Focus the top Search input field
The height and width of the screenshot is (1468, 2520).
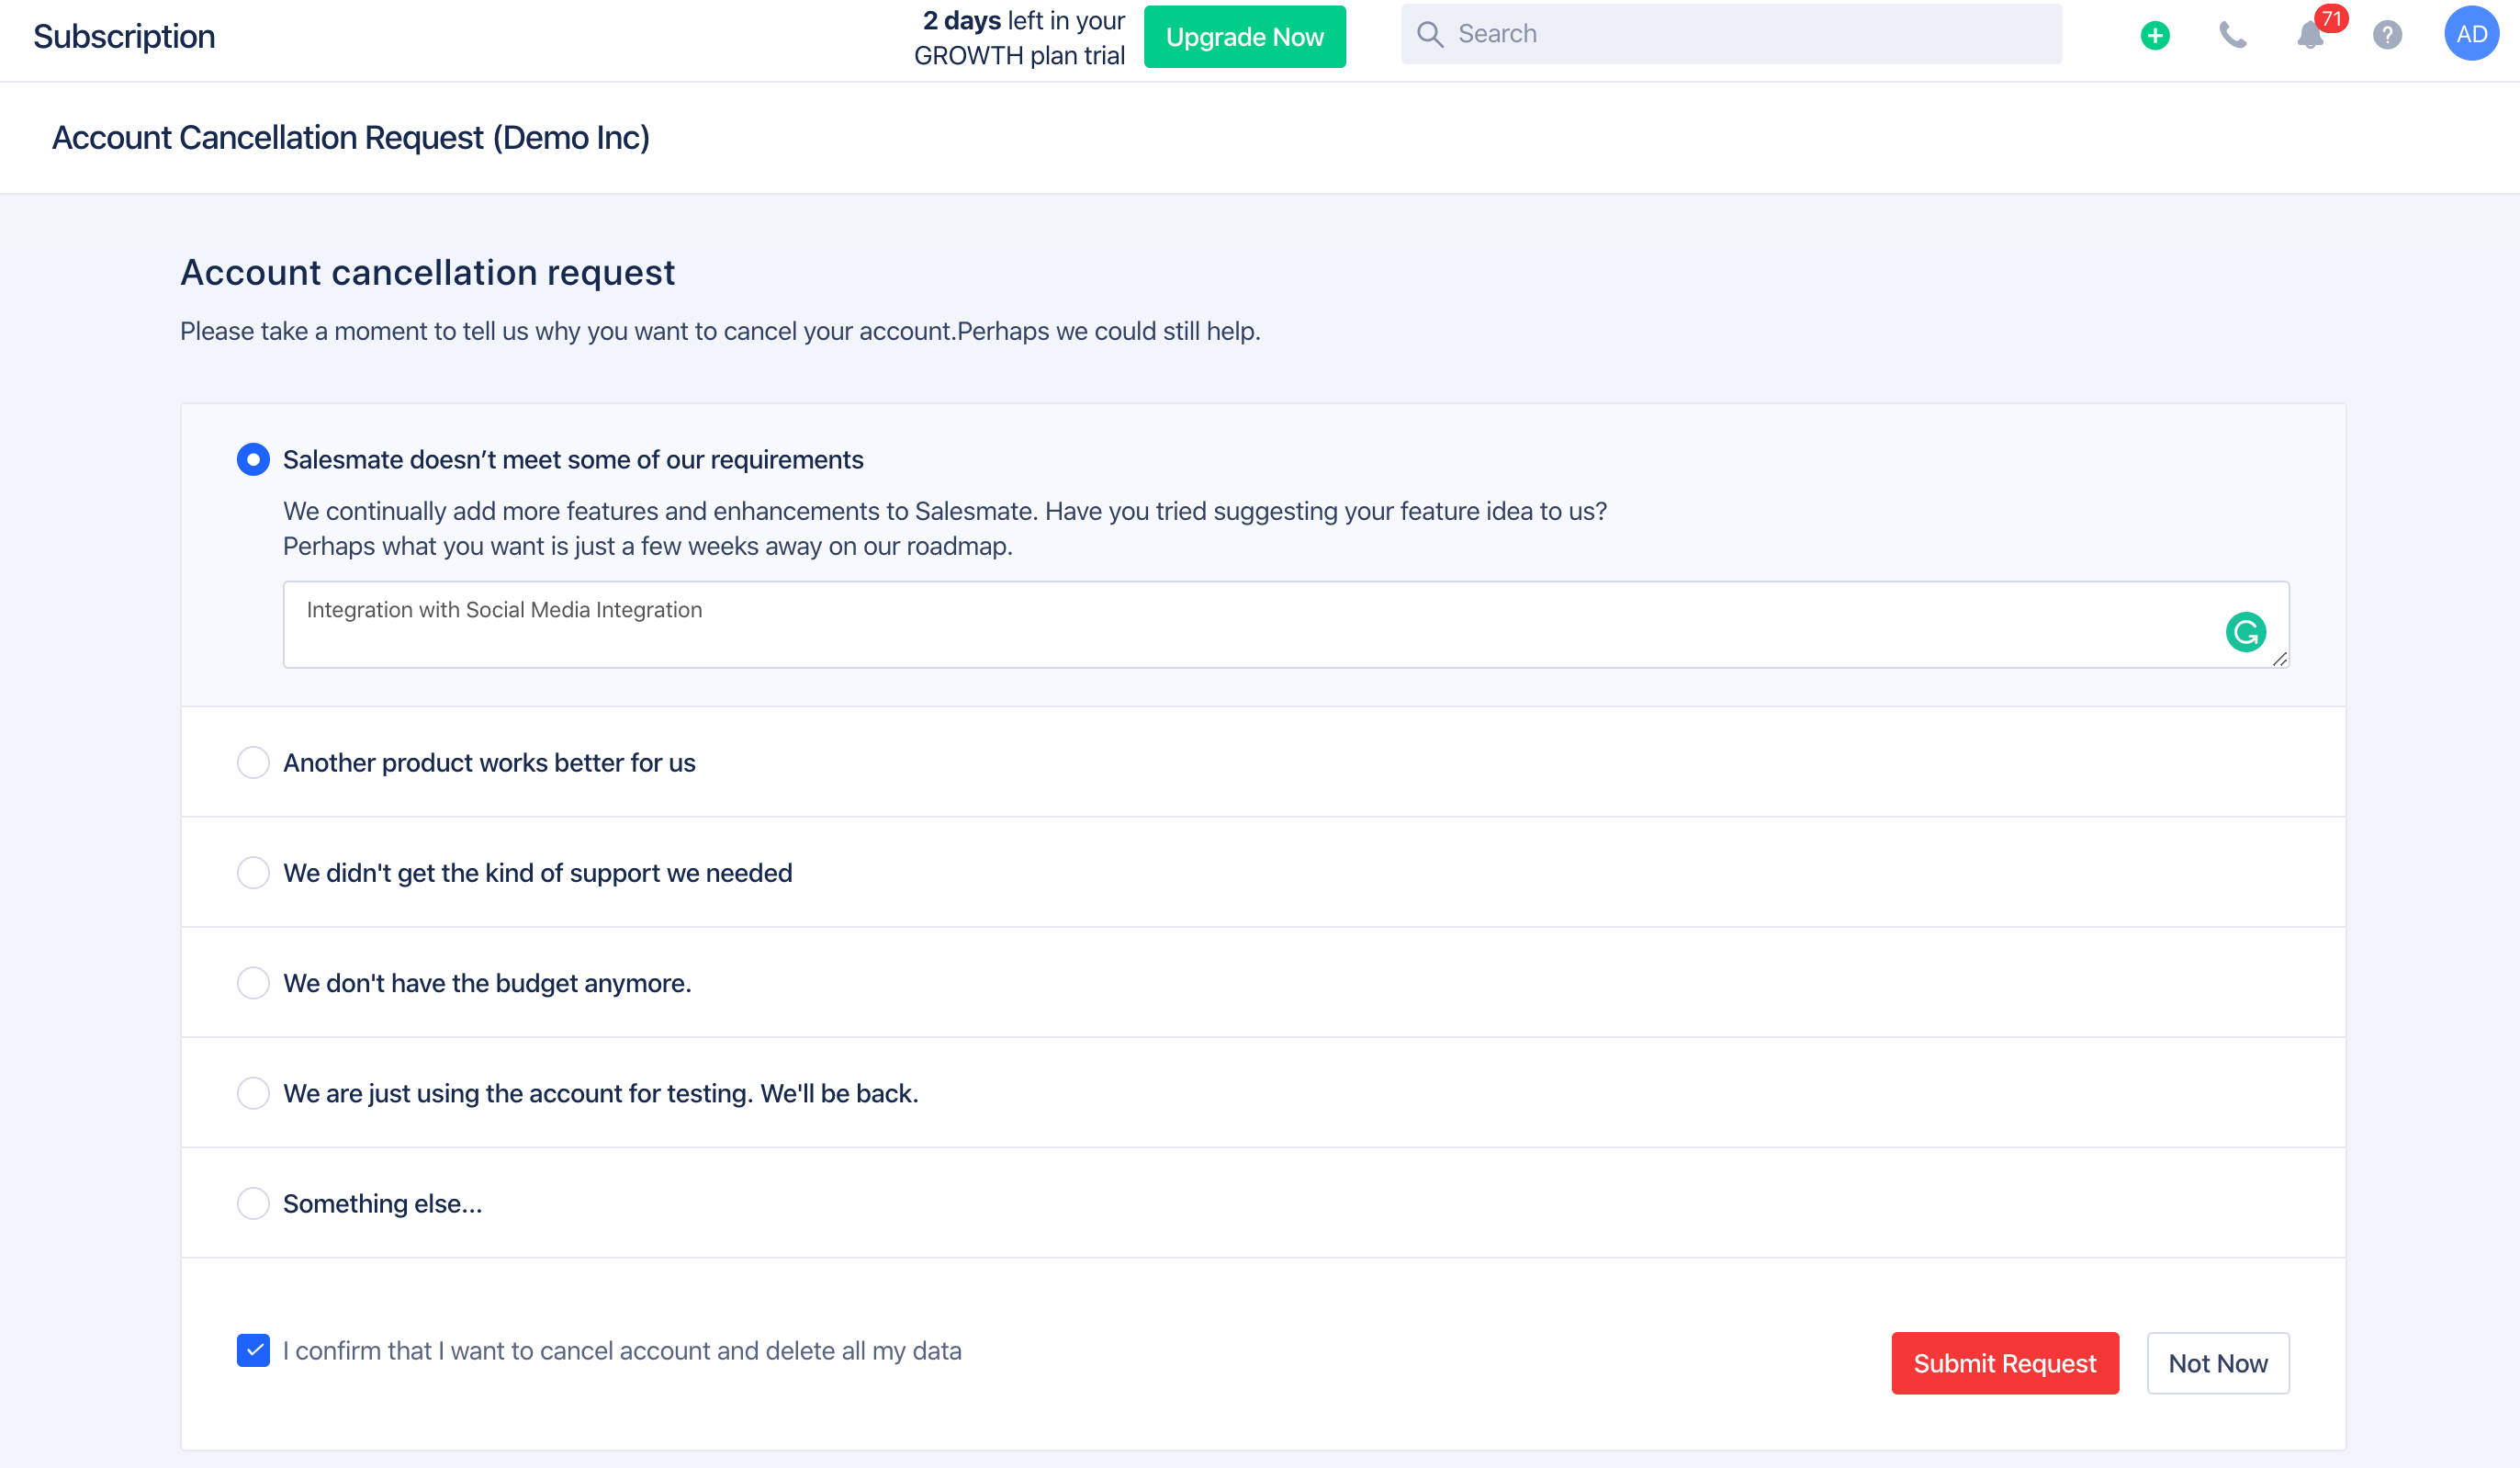click(x=1750, y=34)
